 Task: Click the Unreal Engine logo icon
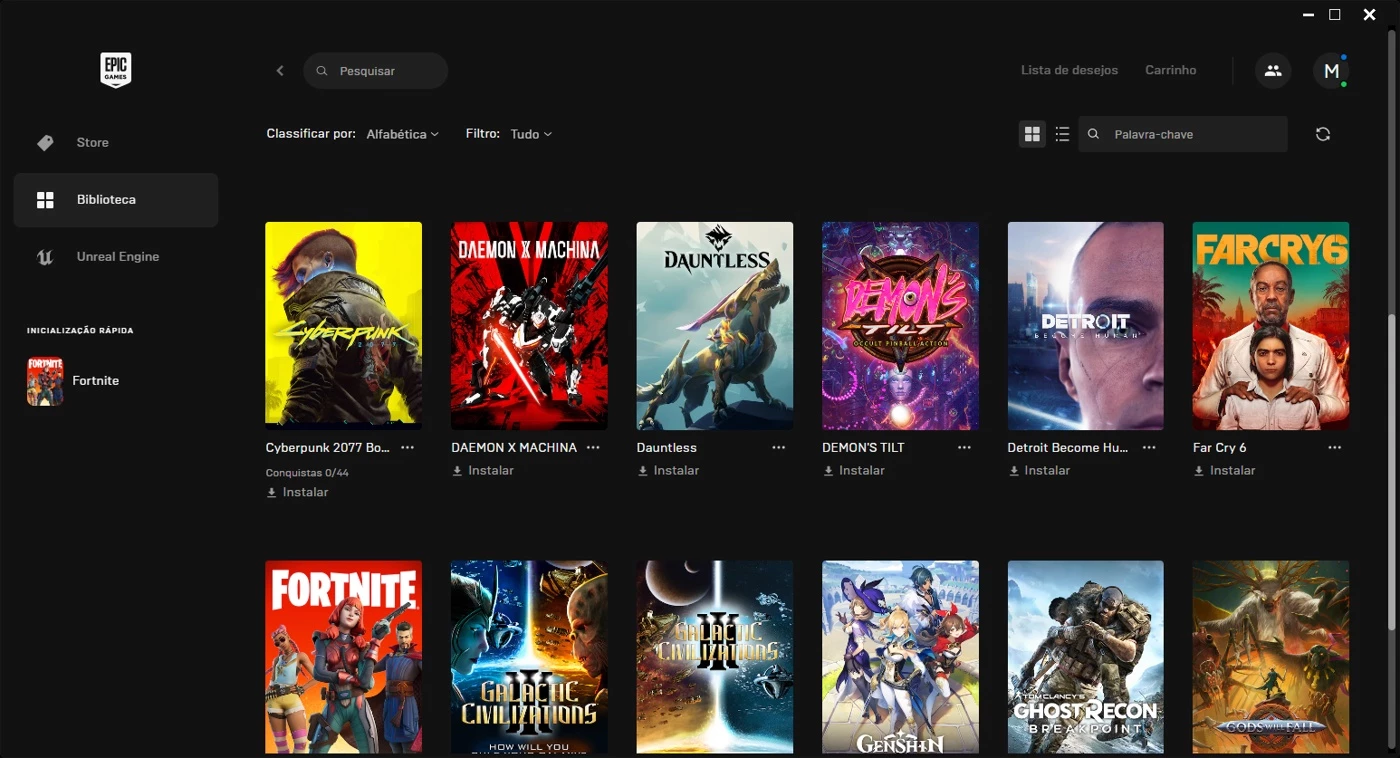point(45,257)
